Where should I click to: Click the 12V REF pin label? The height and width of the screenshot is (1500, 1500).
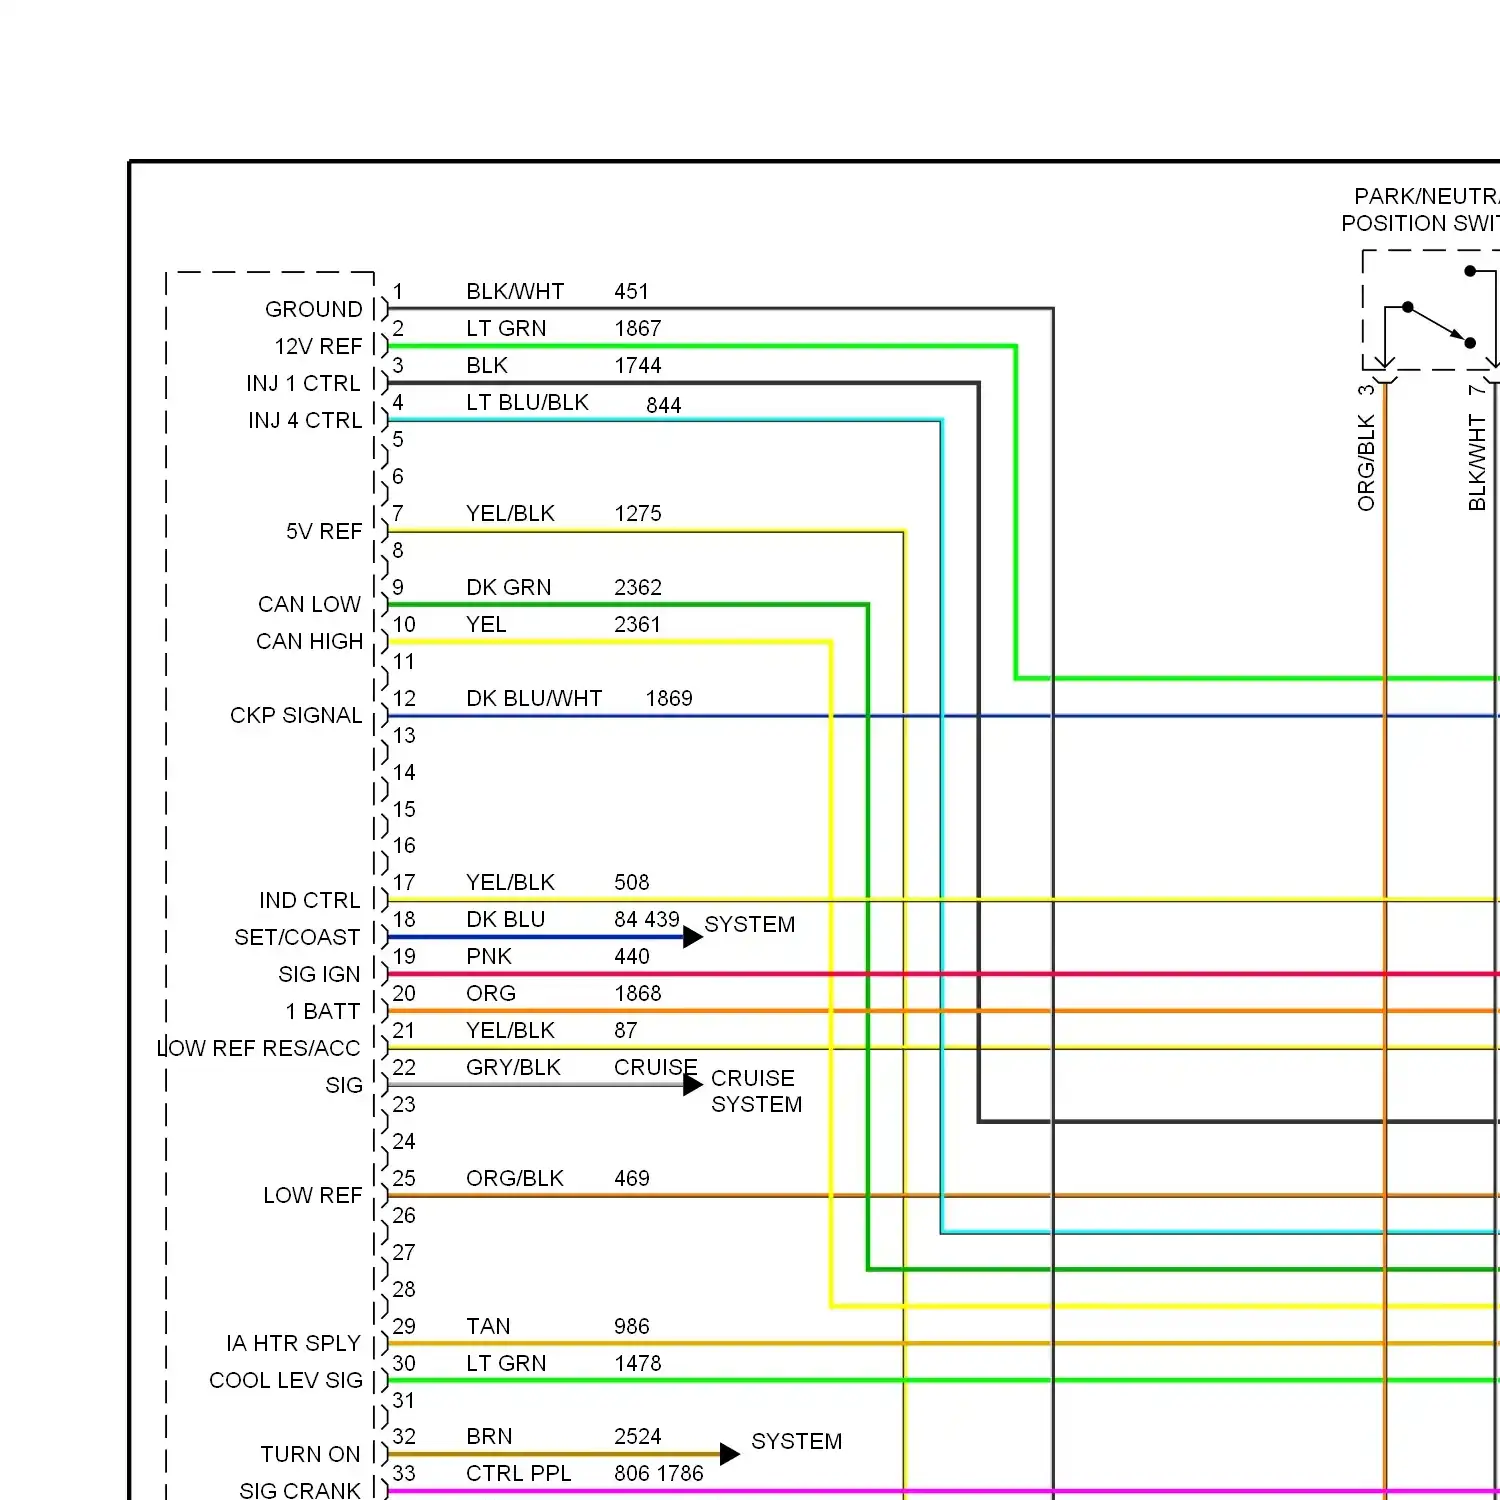click(318, 346)
